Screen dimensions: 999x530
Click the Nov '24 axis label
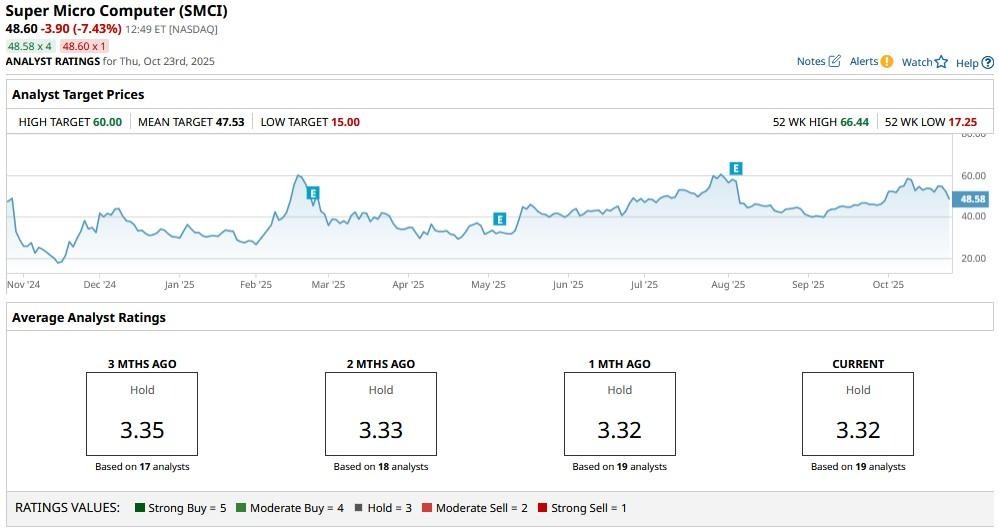click(x=24, y=285)
